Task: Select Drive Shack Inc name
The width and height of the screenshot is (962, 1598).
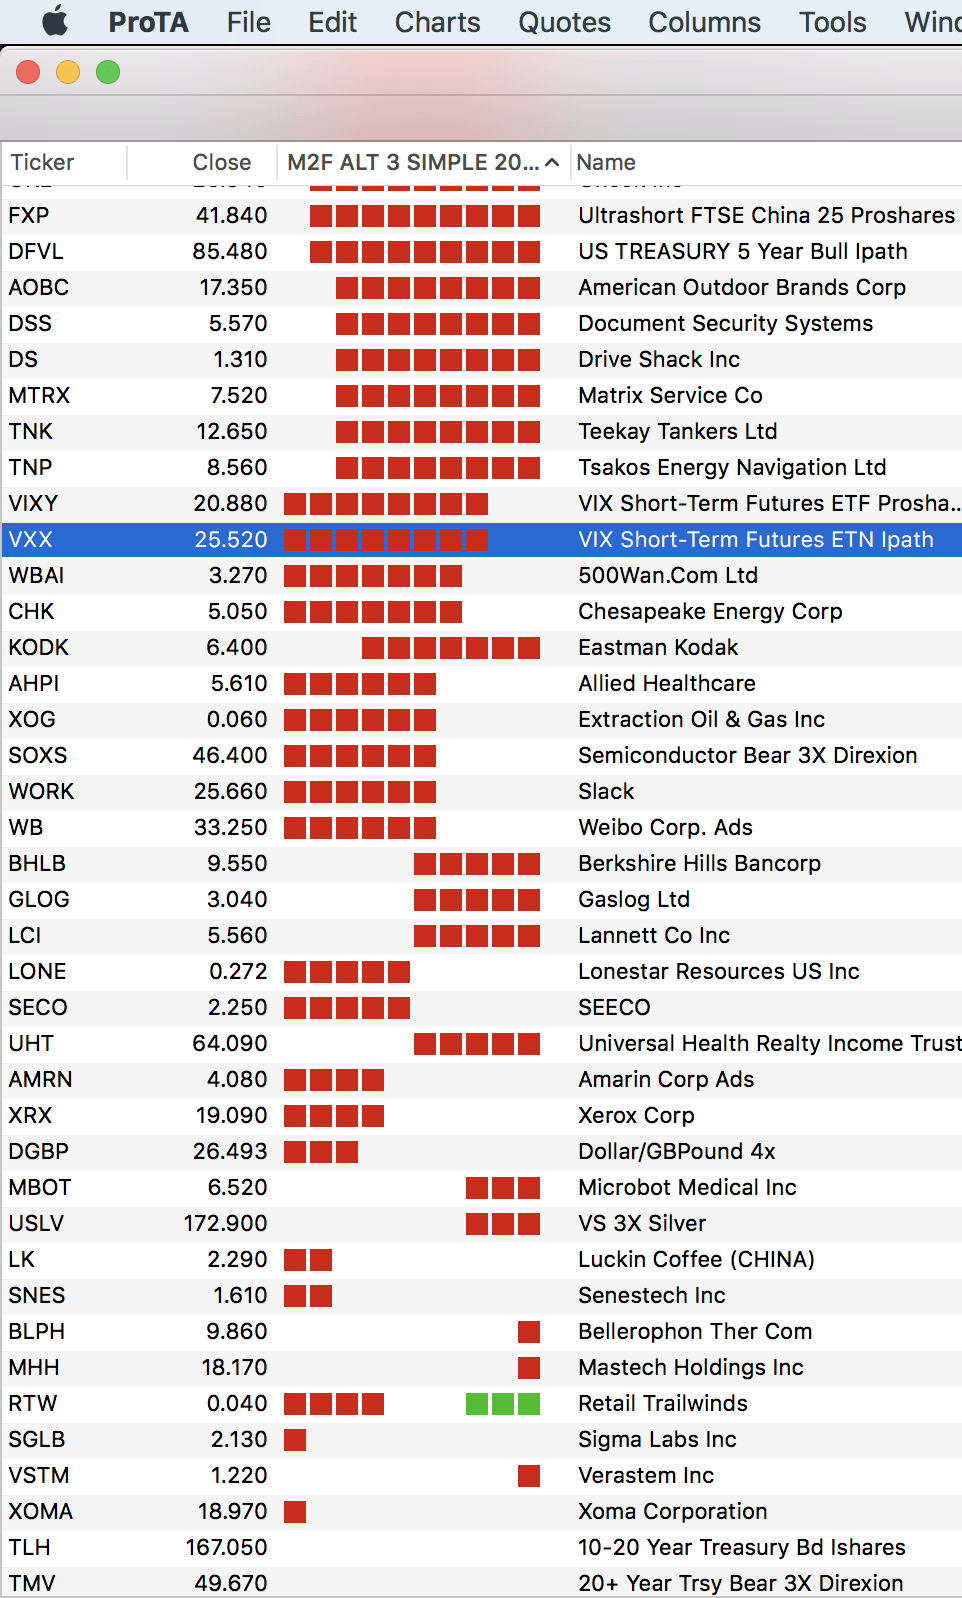Action: point(659,359)
